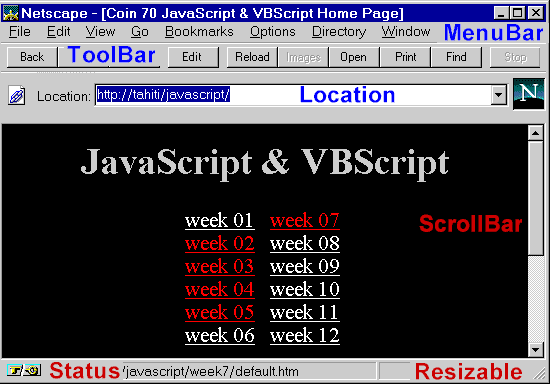Click the vertical scrollbar thumb
Viewport: 552px width, 384px height.
coord(536,198)
